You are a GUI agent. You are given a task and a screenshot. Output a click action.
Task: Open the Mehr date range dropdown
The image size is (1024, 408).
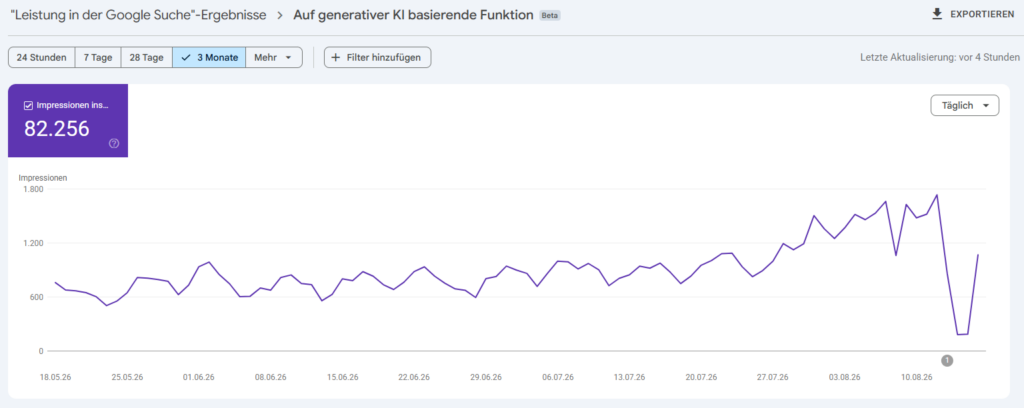click(x=274, y=57)
